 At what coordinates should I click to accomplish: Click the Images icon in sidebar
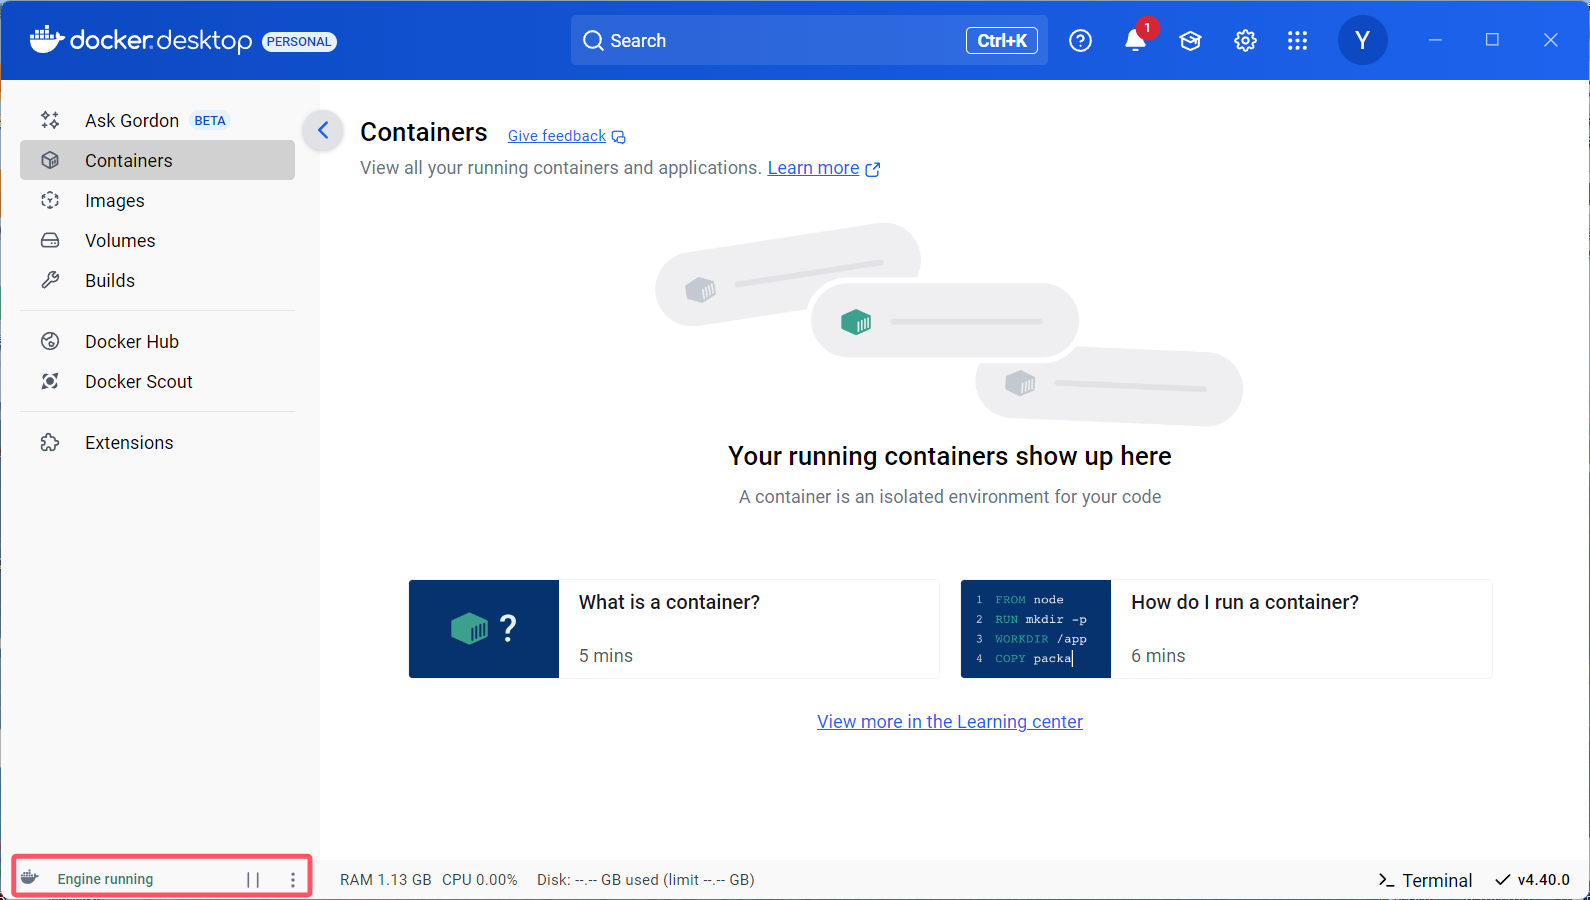50,200
